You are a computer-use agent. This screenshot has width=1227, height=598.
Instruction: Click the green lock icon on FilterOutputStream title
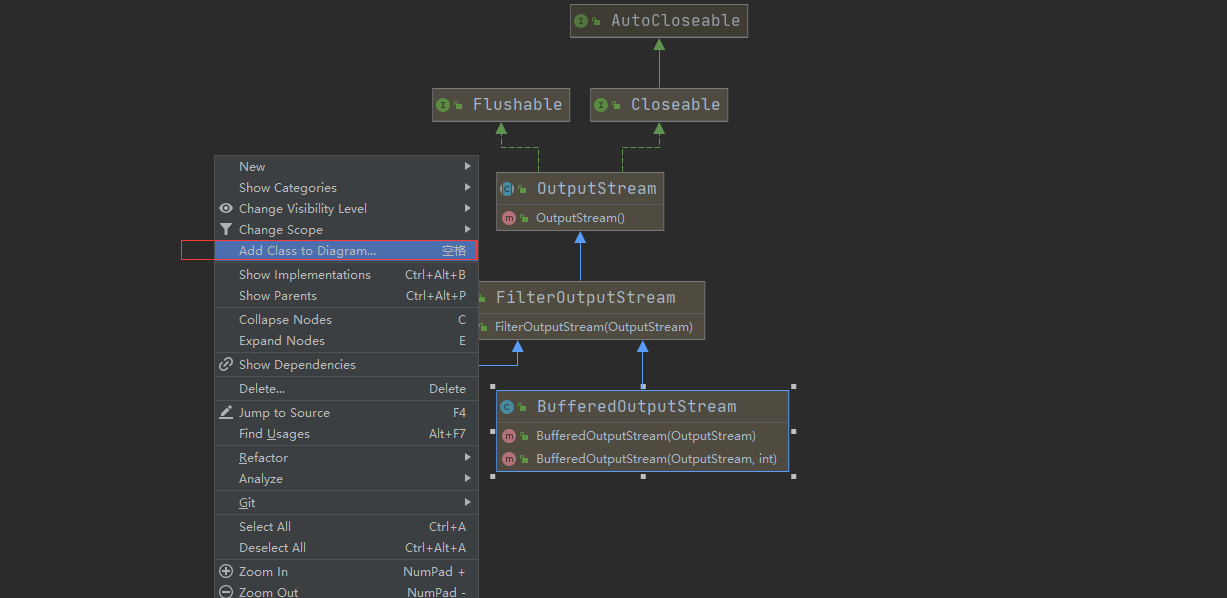click(483, 298)
